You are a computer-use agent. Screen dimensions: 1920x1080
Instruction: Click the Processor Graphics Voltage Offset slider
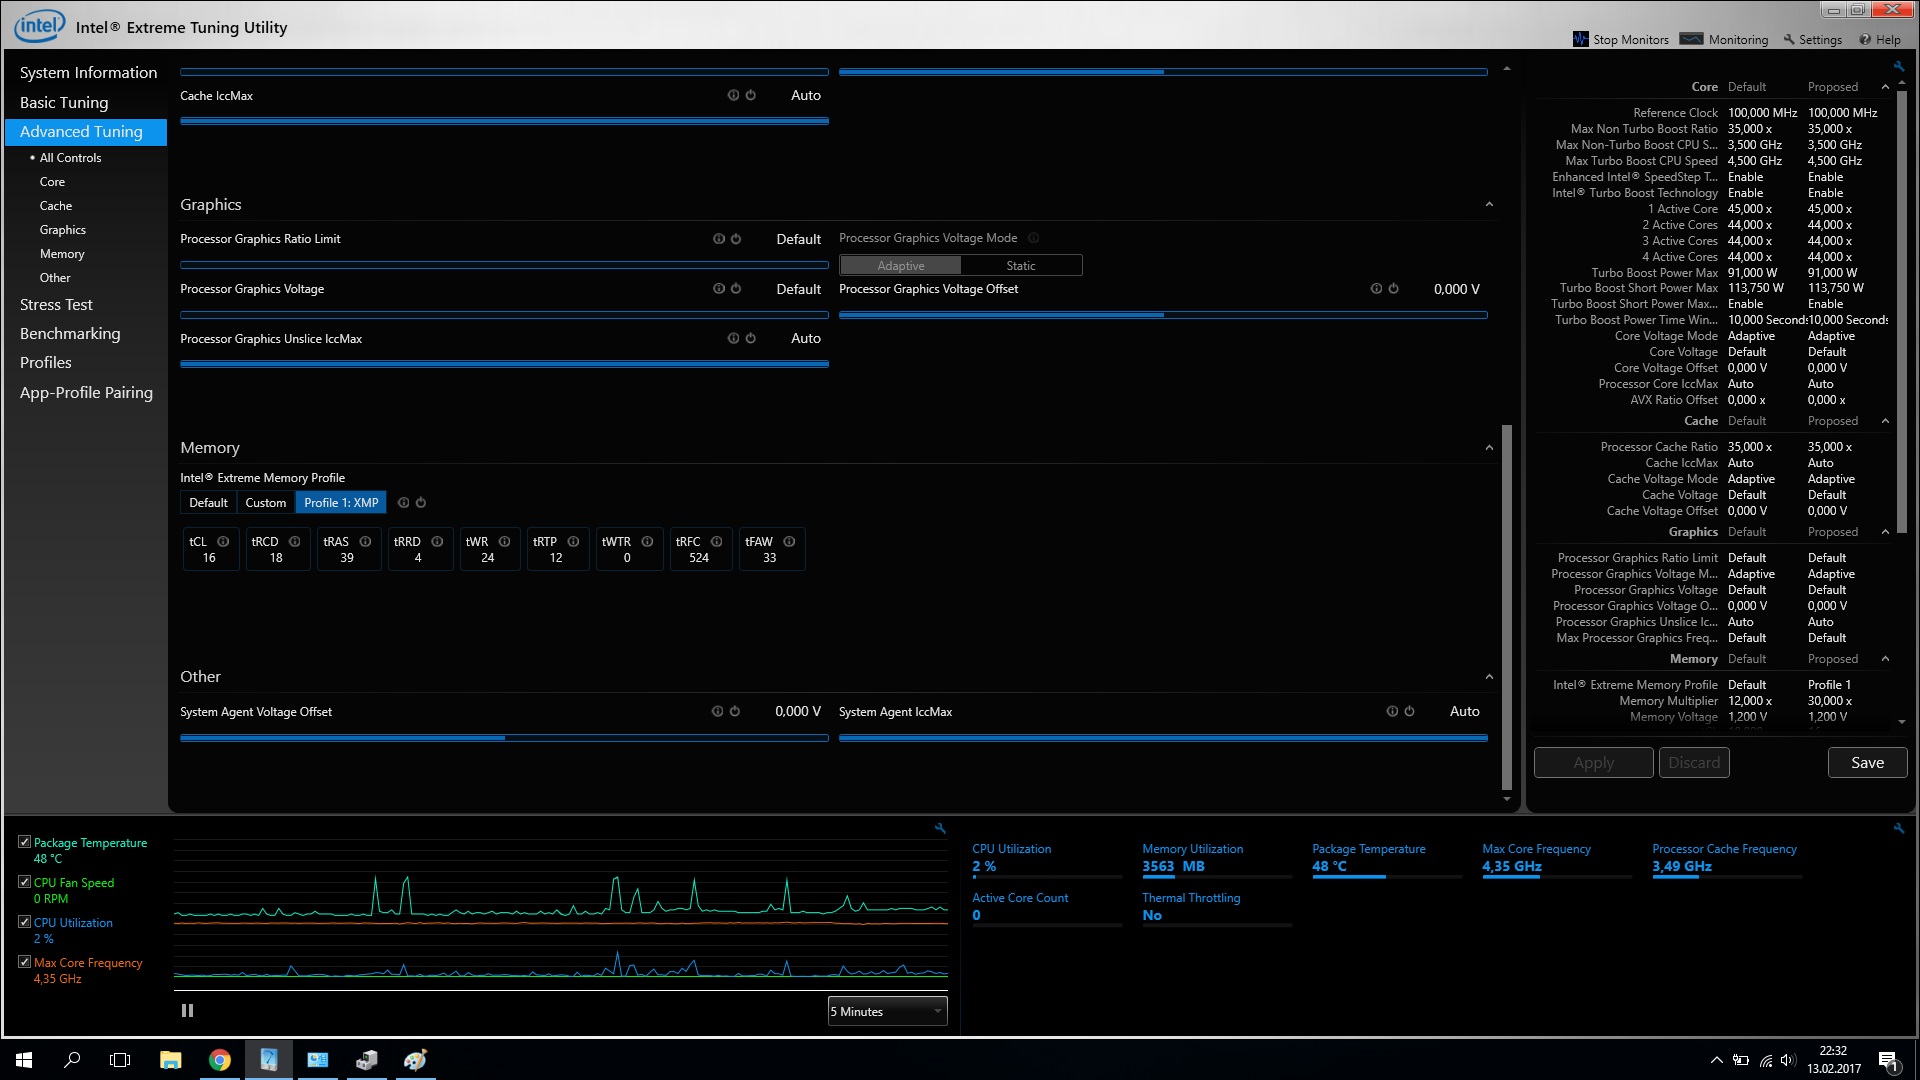1163,315
